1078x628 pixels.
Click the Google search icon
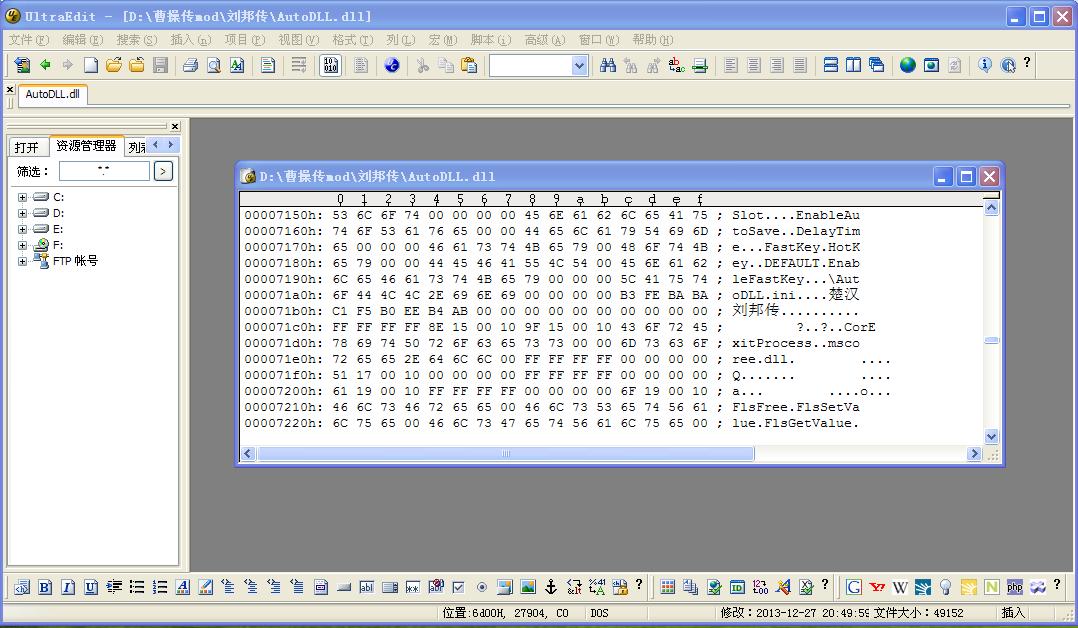click(x=854, y=587)
